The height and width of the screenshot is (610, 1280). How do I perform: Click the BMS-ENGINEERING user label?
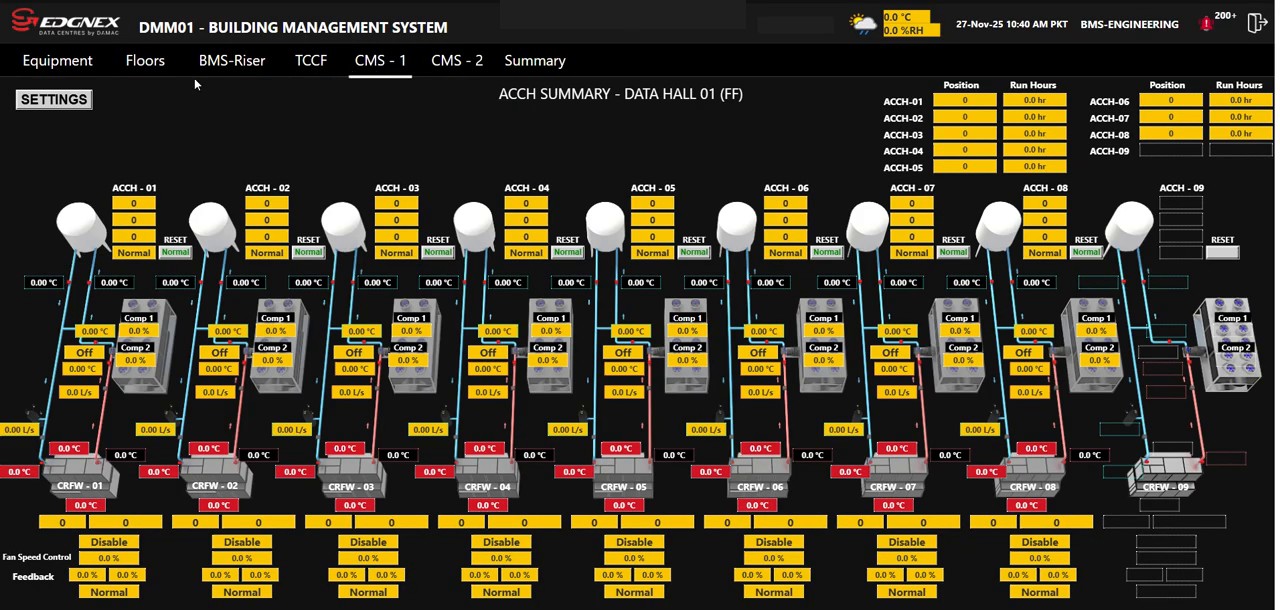point(1129,24)
